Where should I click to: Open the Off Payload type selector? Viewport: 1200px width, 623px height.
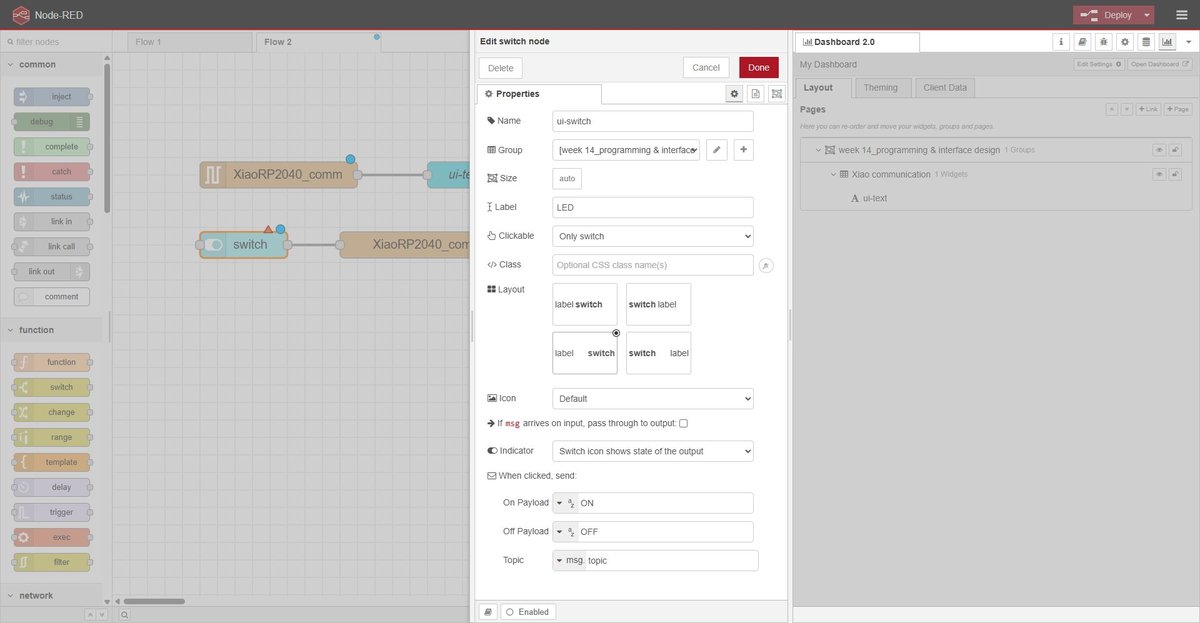pyautogui.click(x=565, y=532)
